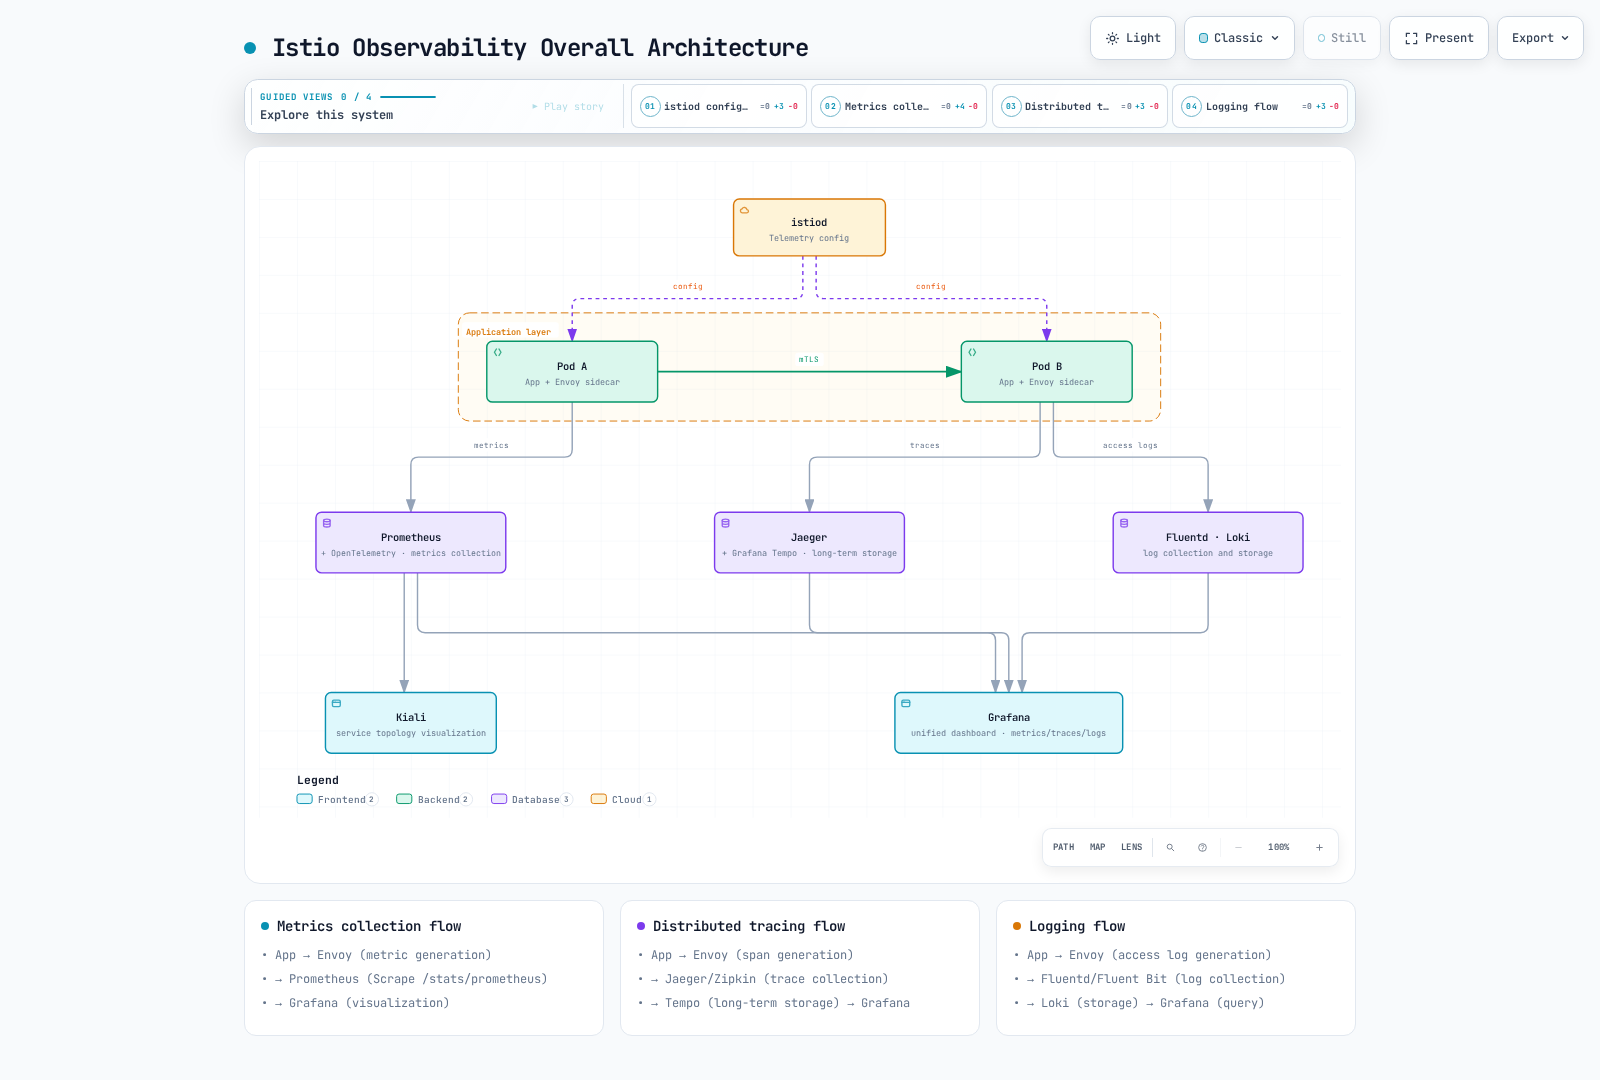Click the window icon on Grafana node
1600x1080 pixels.
pos(906,703)
